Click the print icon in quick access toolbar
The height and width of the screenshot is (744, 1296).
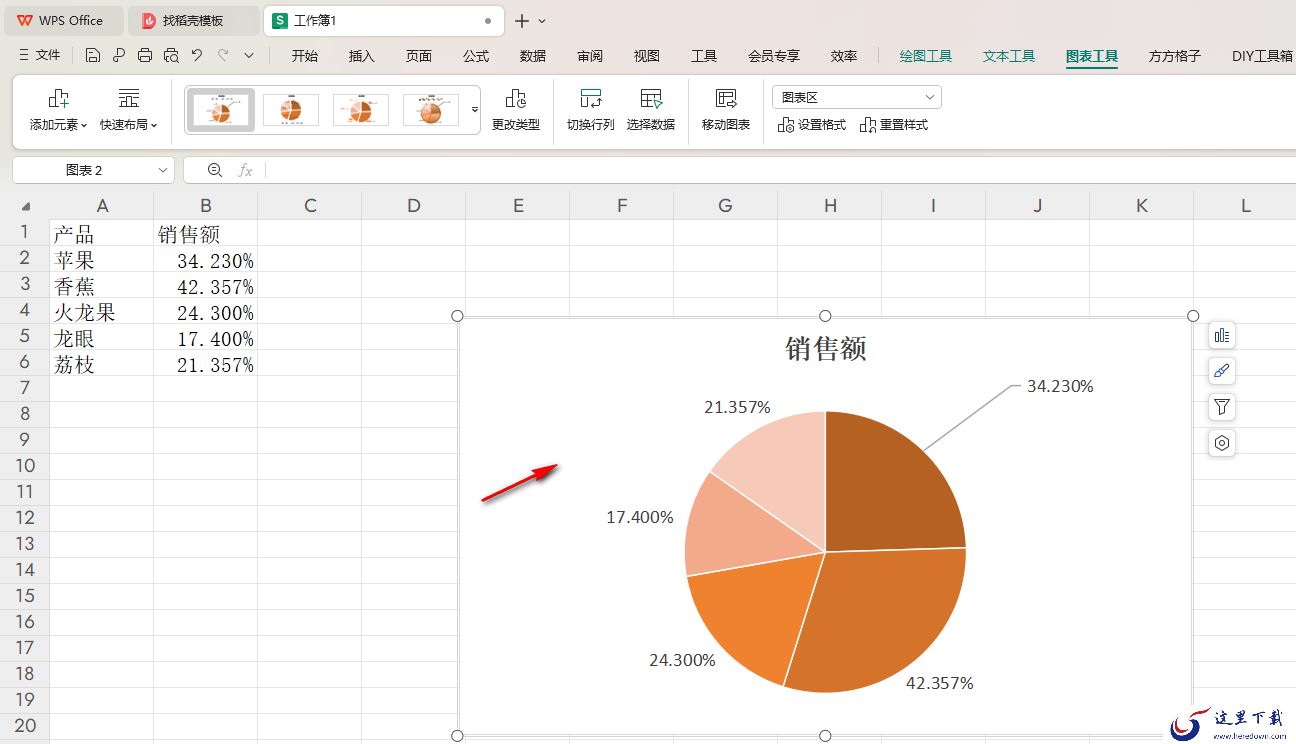coord(145,56)
